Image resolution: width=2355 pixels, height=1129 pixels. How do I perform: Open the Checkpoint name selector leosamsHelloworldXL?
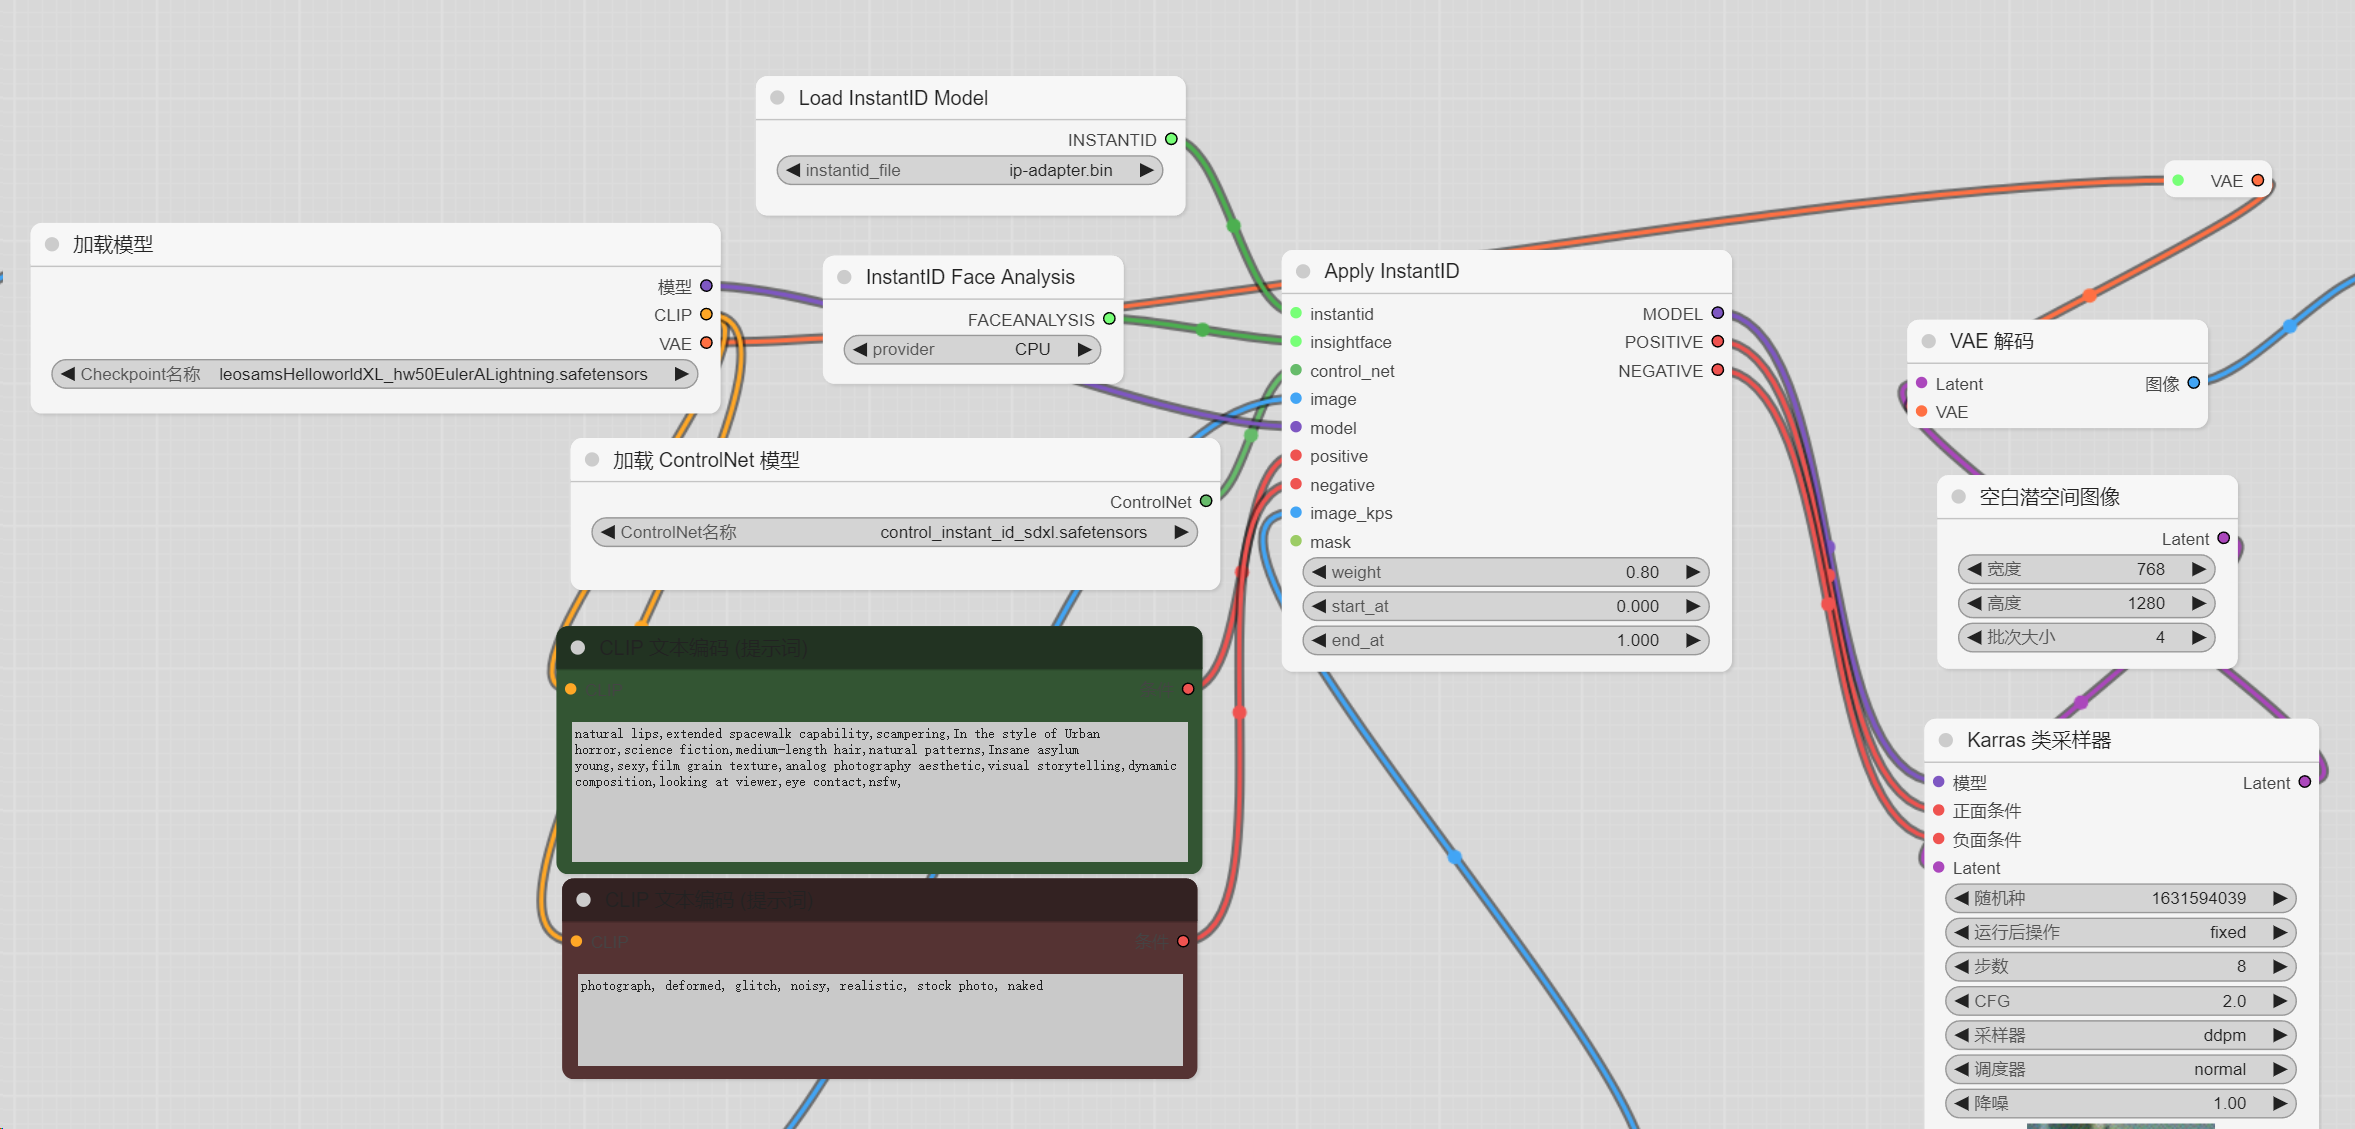pyautogui.click(x=375, y=374)
